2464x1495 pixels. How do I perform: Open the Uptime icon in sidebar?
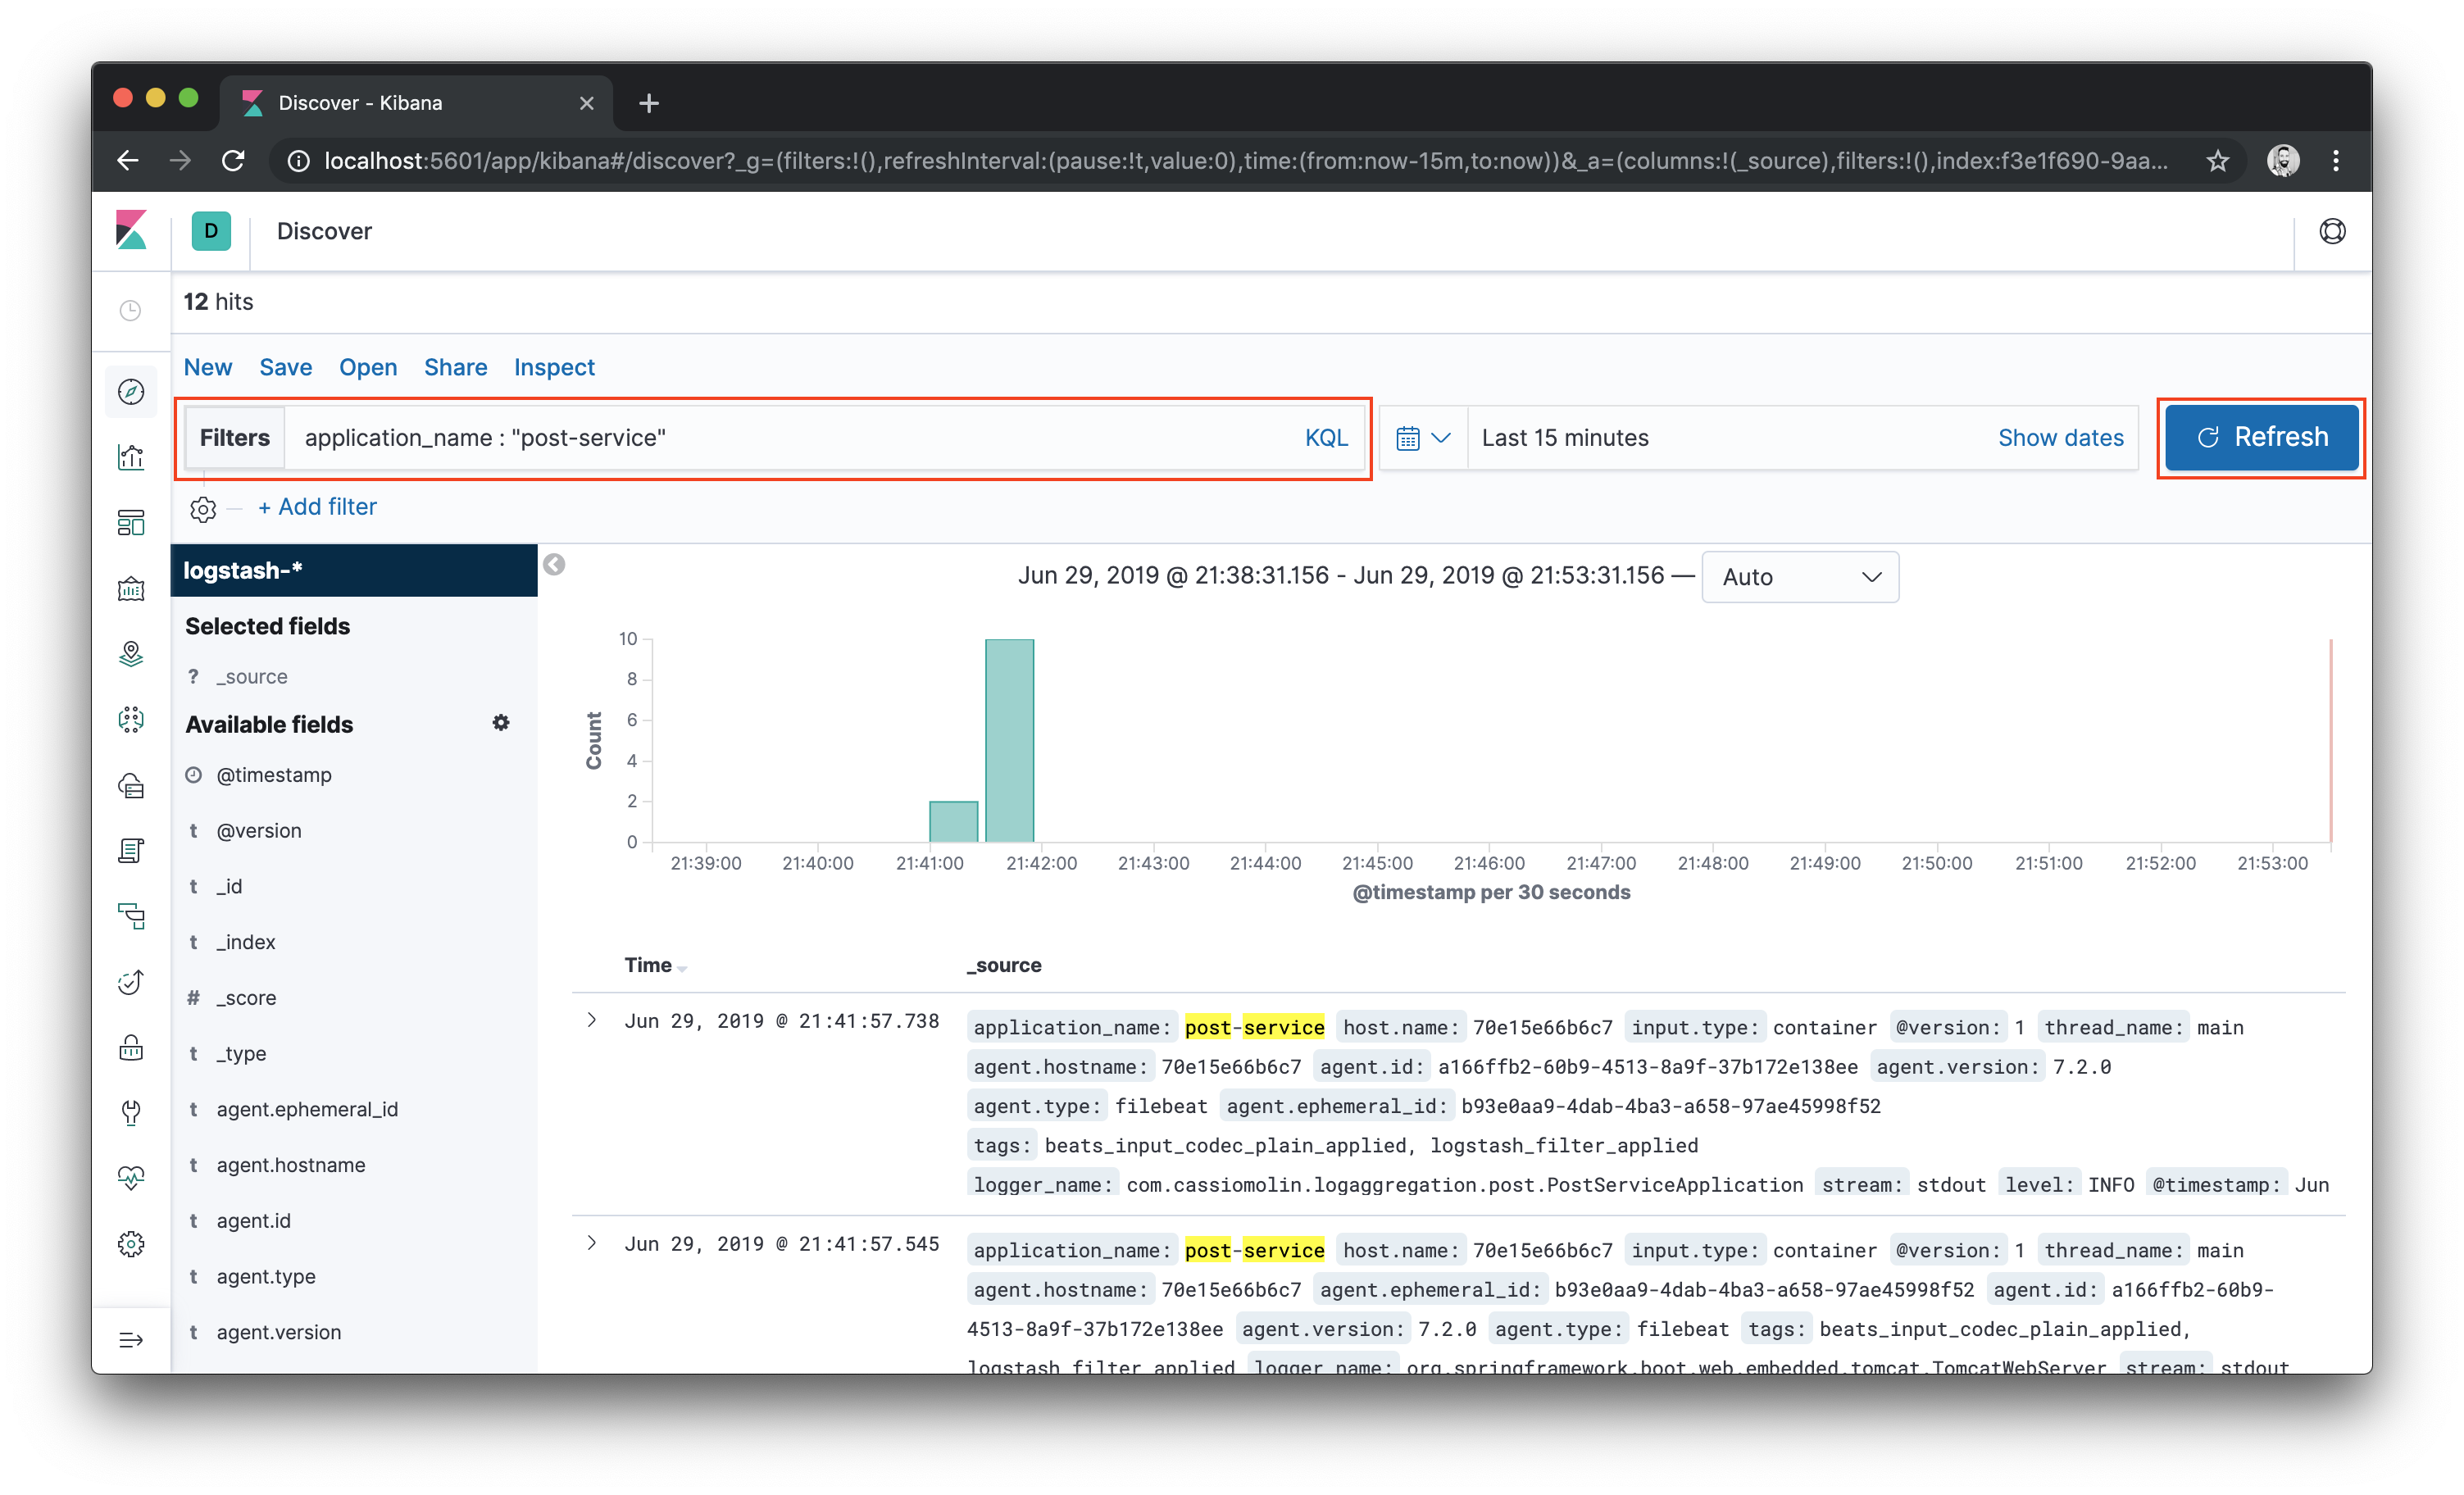pos(131,982)
